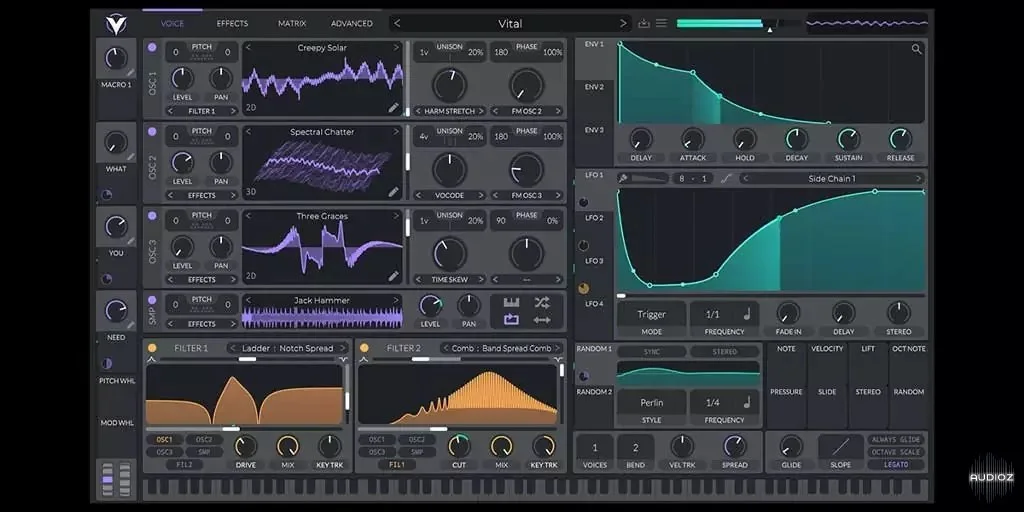Open the envelope magnifier zoom icon
Screen dimensions: 1024x512
917,49
